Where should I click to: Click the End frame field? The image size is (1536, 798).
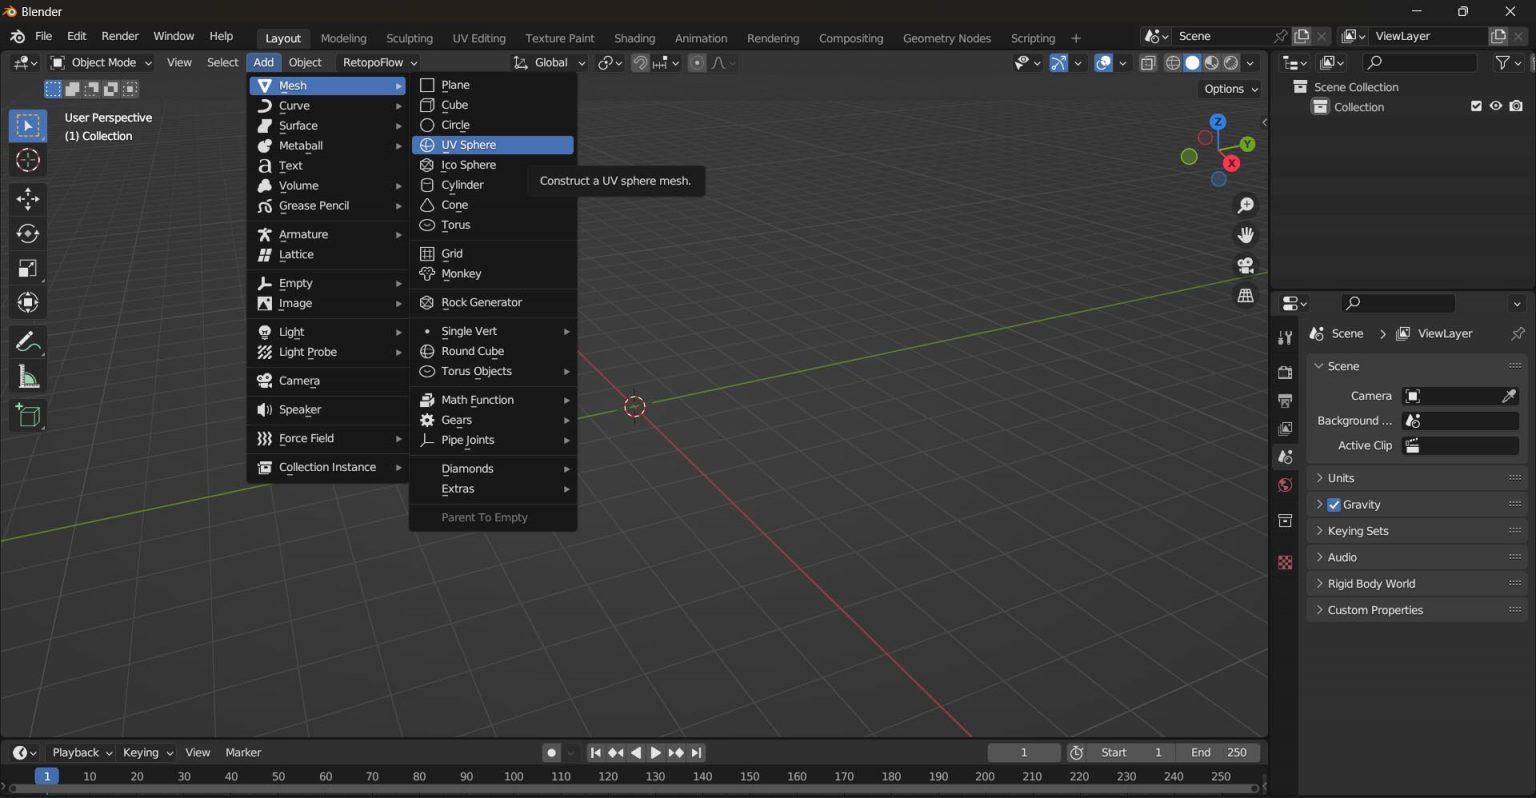pyautogui.click(x=1218, y=752)
